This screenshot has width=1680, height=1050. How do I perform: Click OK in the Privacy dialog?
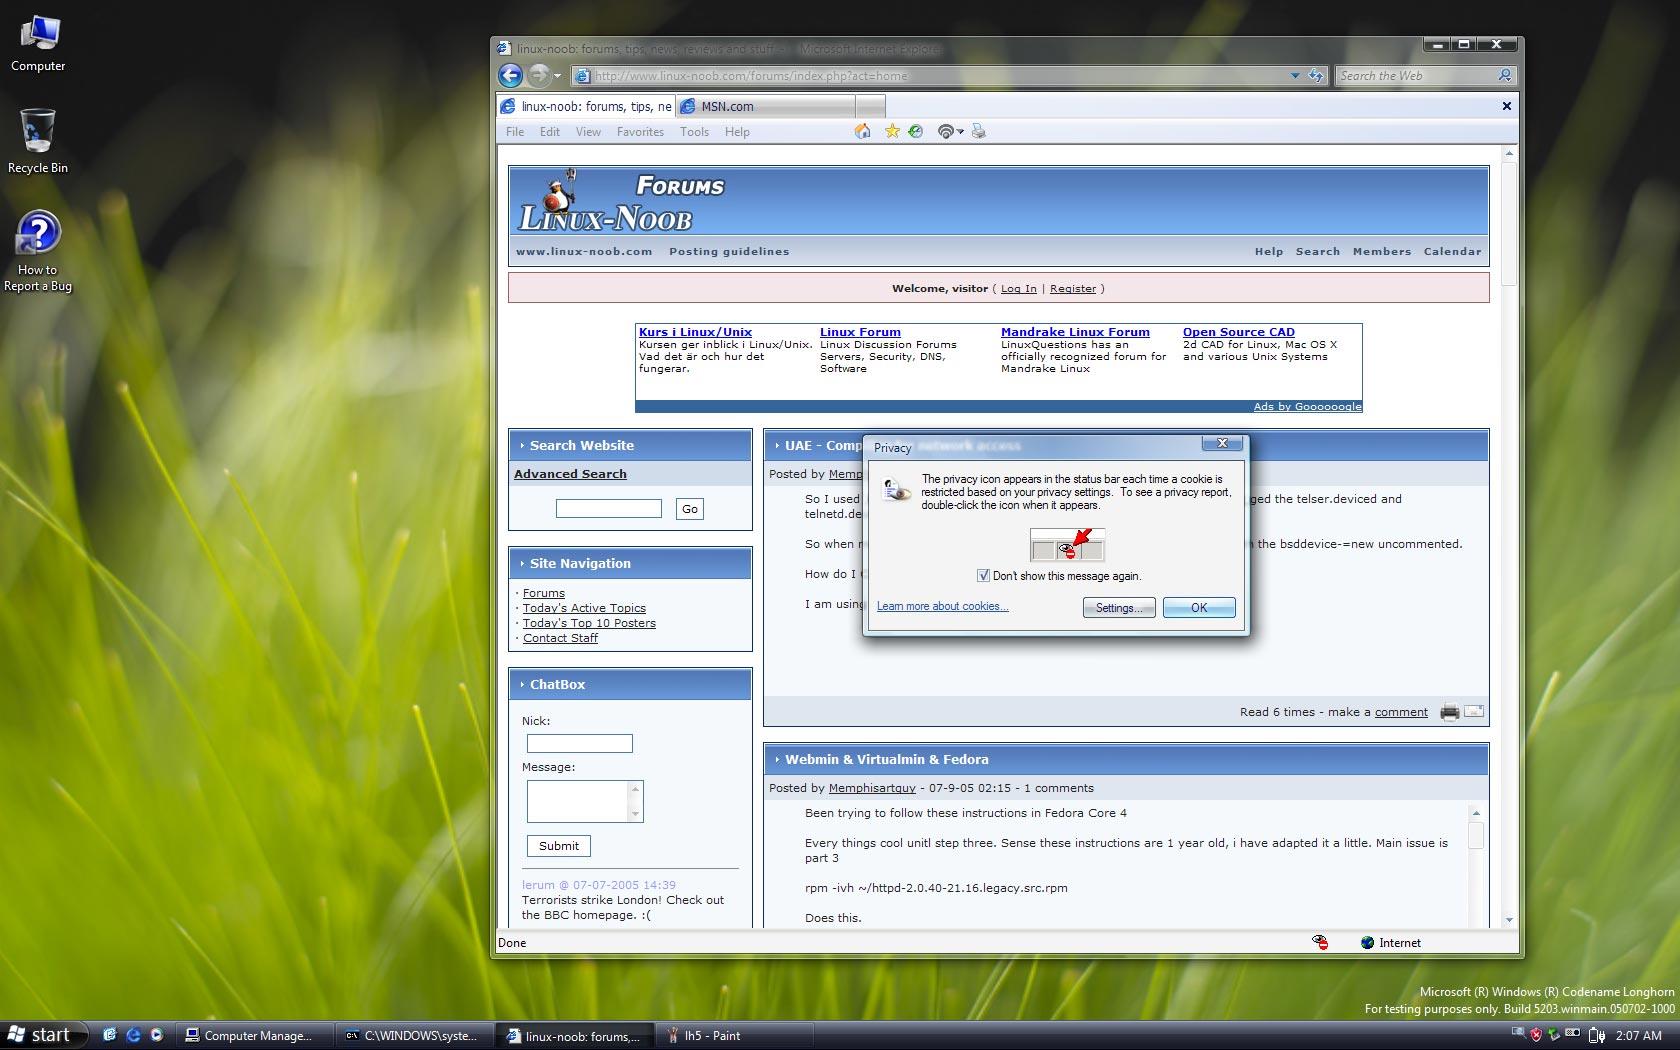(1199, 608)
